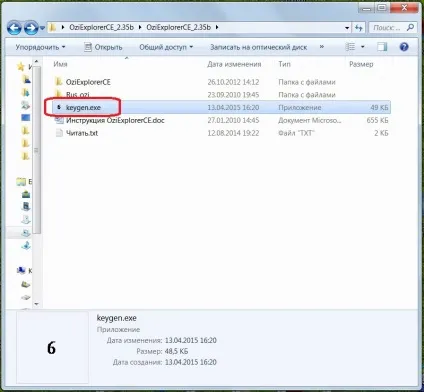This screenshot has height=392, width=424.
Task: Open Общий доступ dropdown menu
Action: [x=166, y=47]
